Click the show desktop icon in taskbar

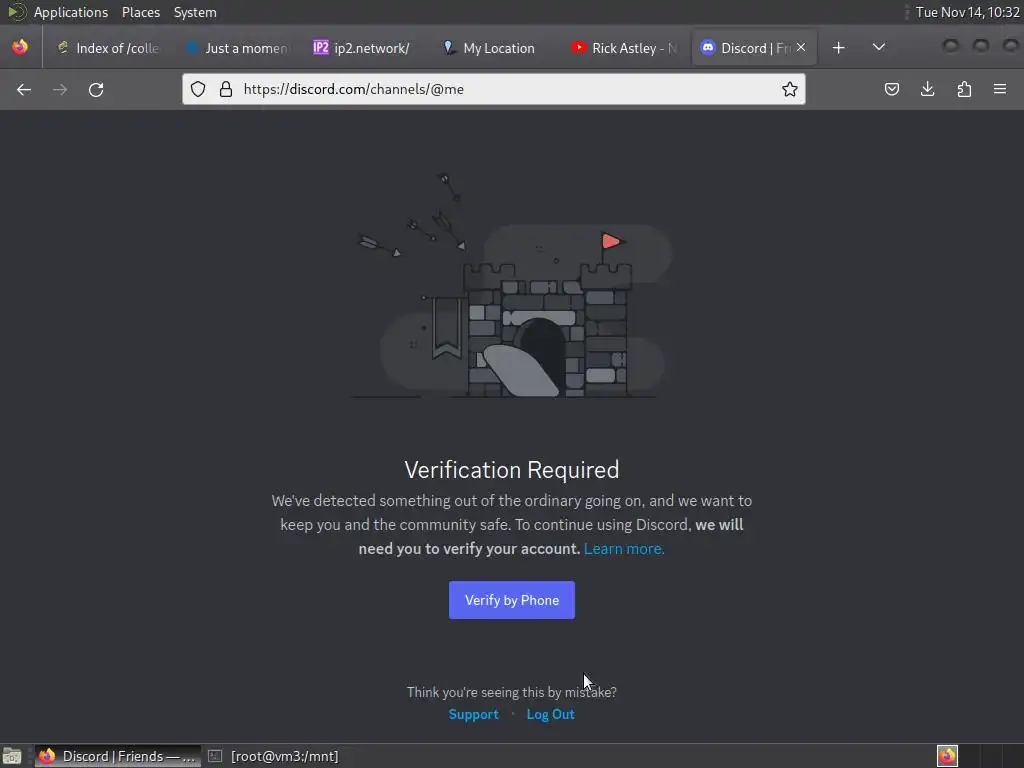[12, 756]
